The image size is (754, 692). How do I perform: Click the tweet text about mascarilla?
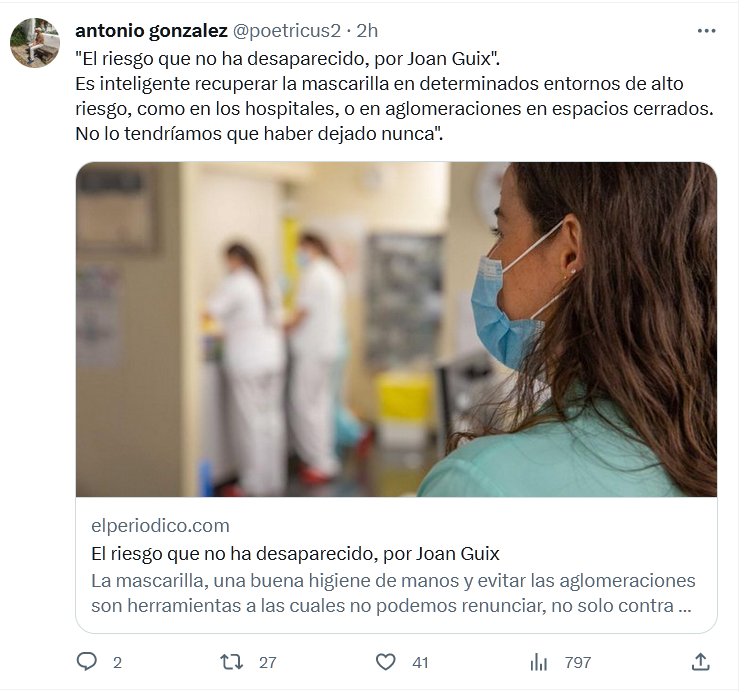[x=394, y=109]
